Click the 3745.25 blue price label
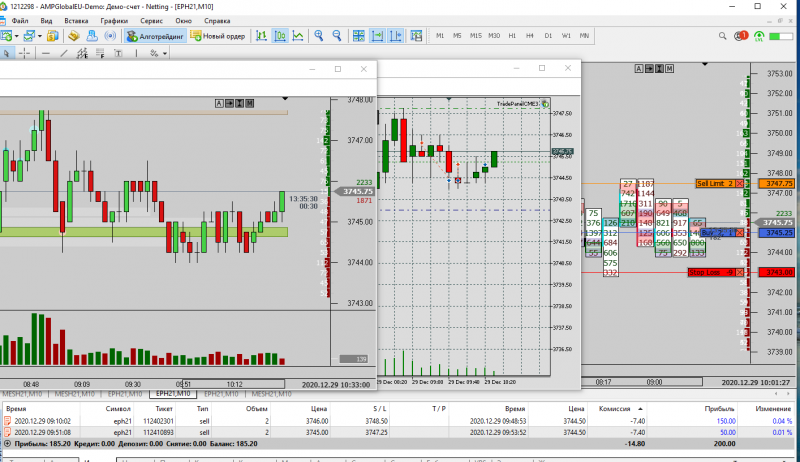The height and width of the screenshot is (462, 800). pyautogui.click(x=777, y=233)
